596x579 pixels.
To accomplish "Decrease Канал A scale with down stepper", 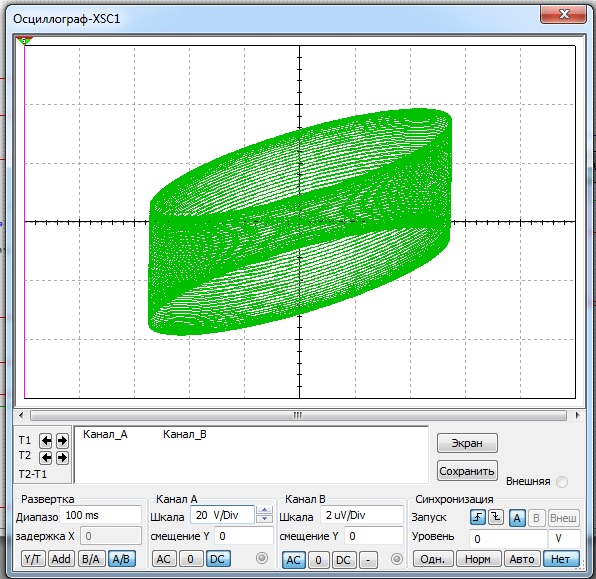I will pos(265,519).
